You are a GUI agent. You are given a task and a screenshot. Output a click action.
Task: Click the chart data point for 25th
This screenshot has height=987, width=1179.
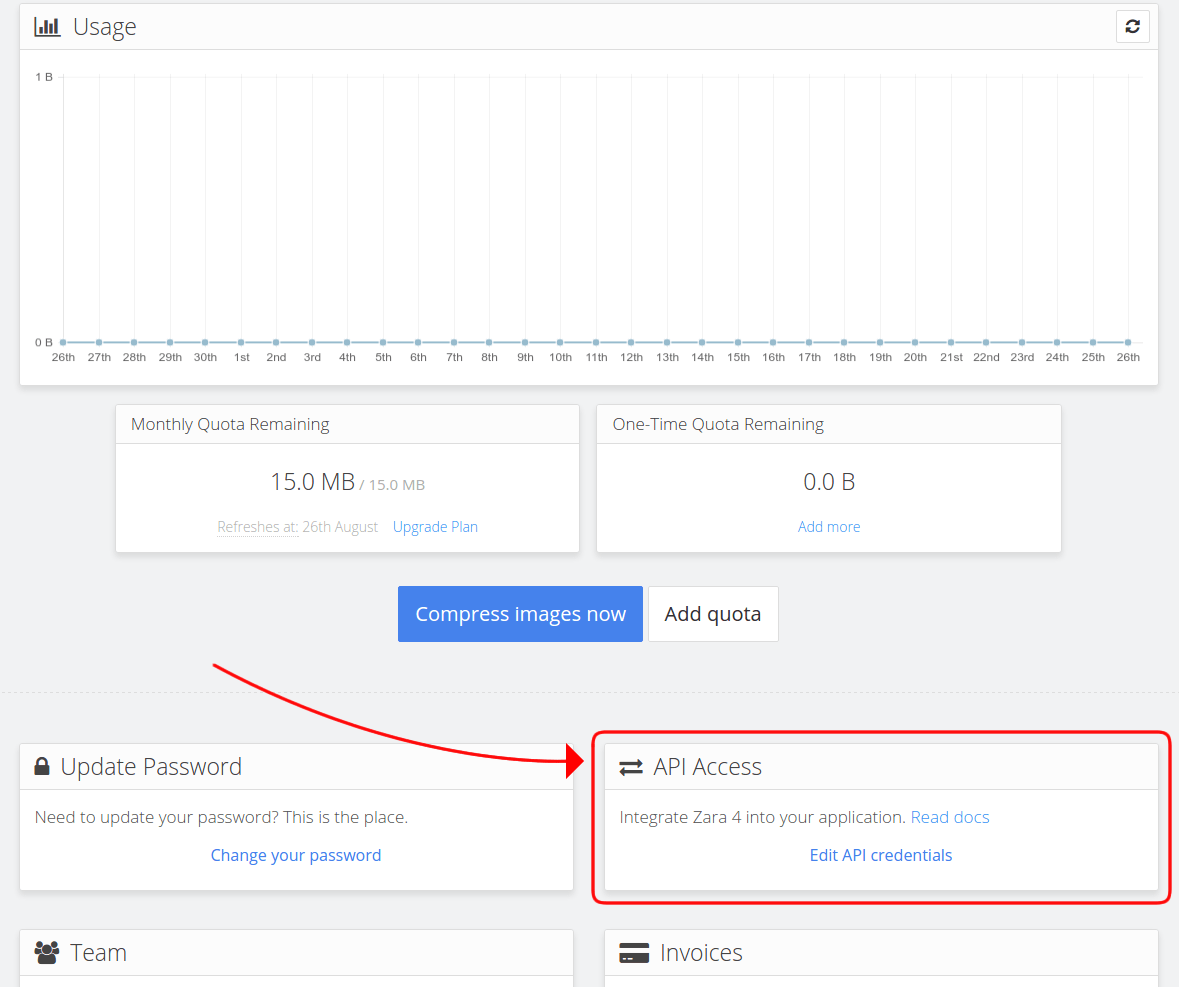1093,342
